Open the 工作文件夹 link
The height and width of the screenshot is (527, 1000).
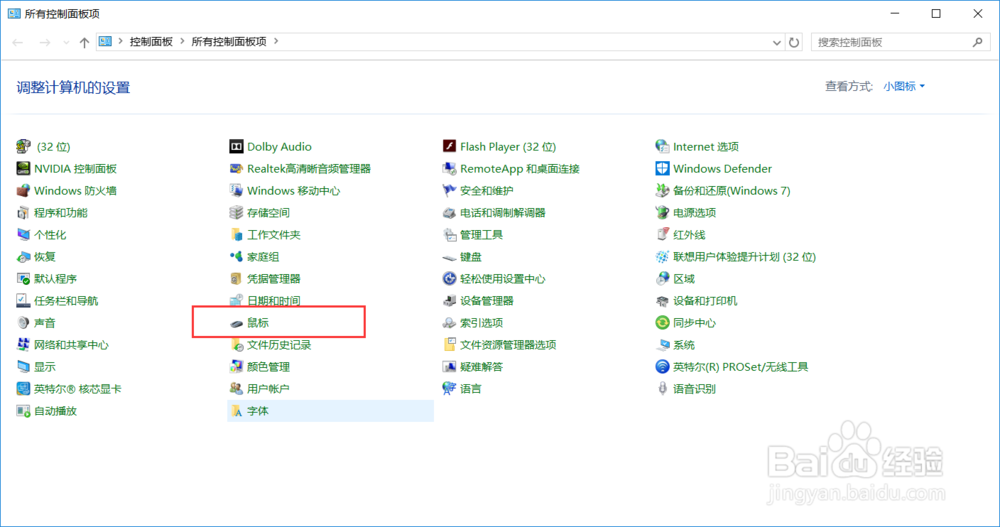(274, 235)
